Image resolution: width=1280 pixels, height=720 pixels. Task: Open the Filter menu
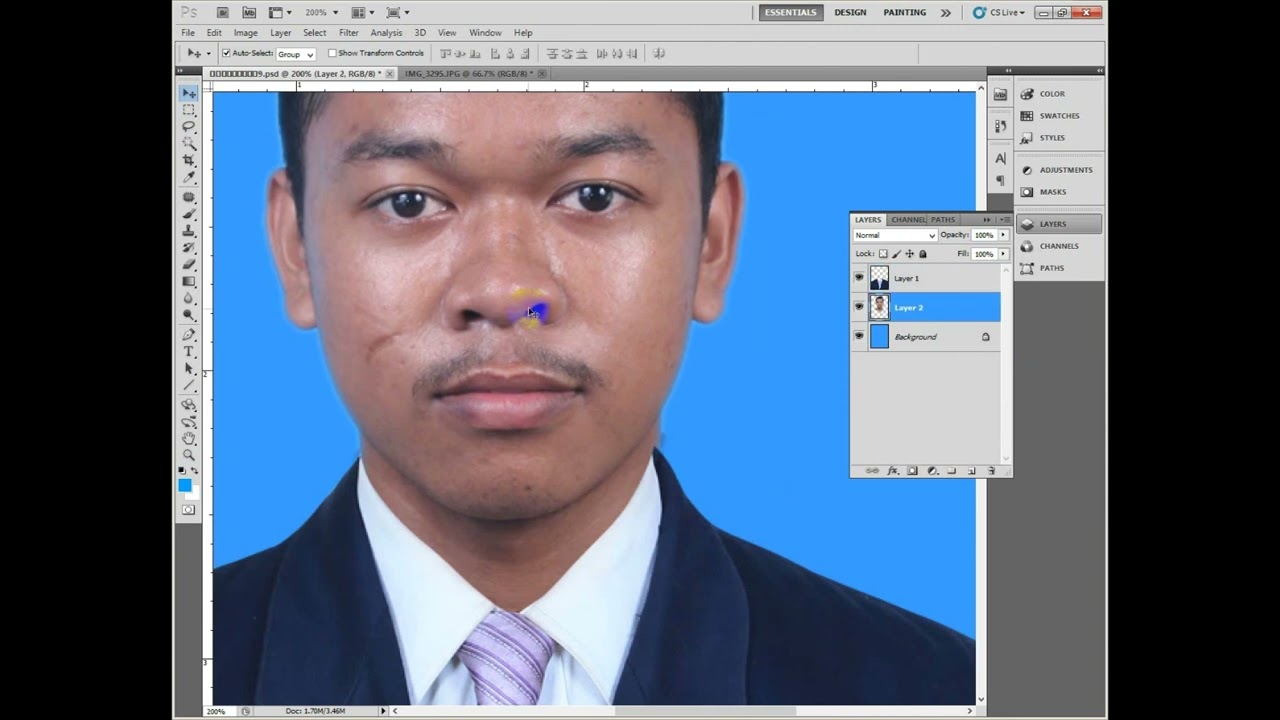pos(348,33)
